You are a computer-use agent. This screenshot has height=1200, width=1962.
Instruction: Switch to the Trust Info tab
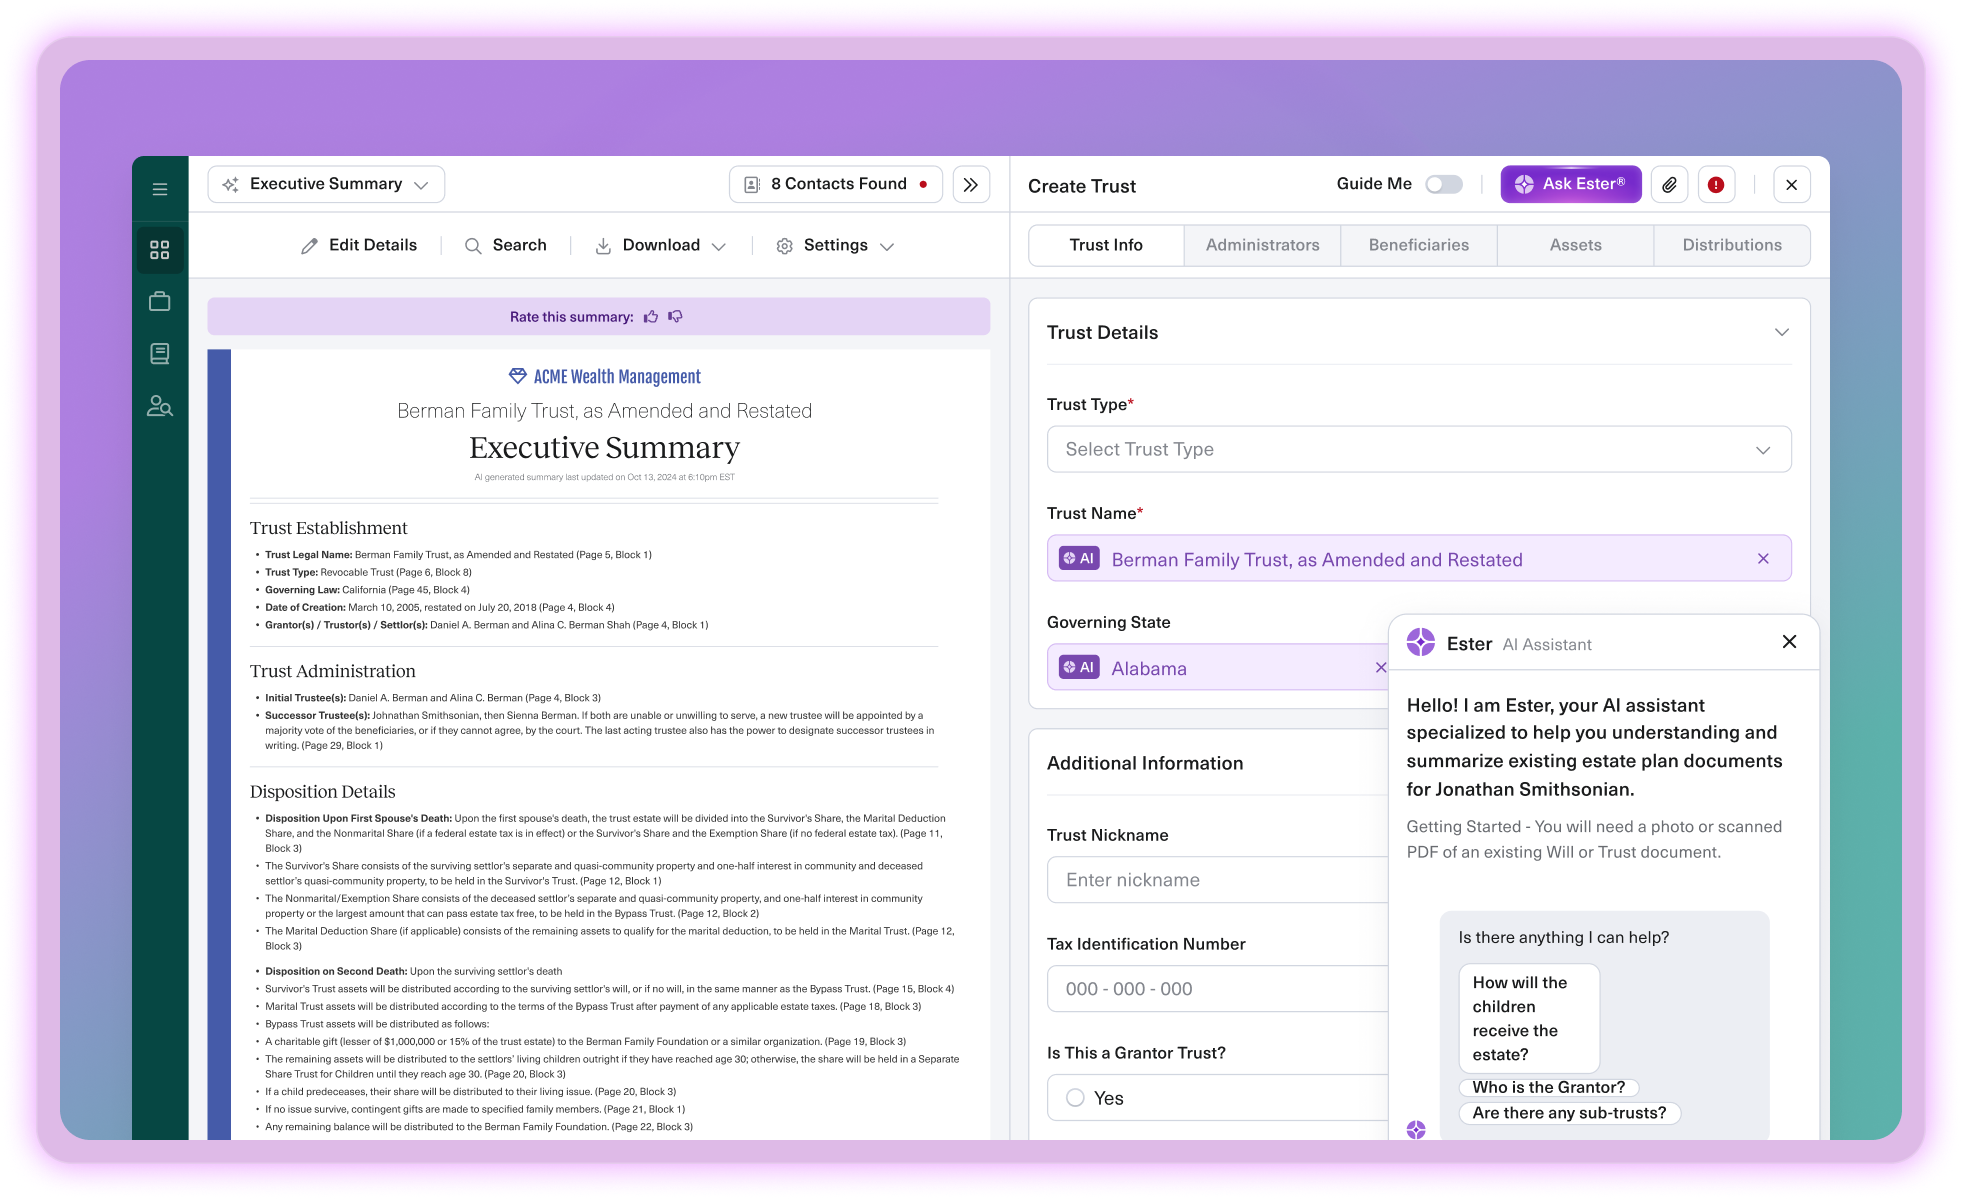(x=1106, y=245)
